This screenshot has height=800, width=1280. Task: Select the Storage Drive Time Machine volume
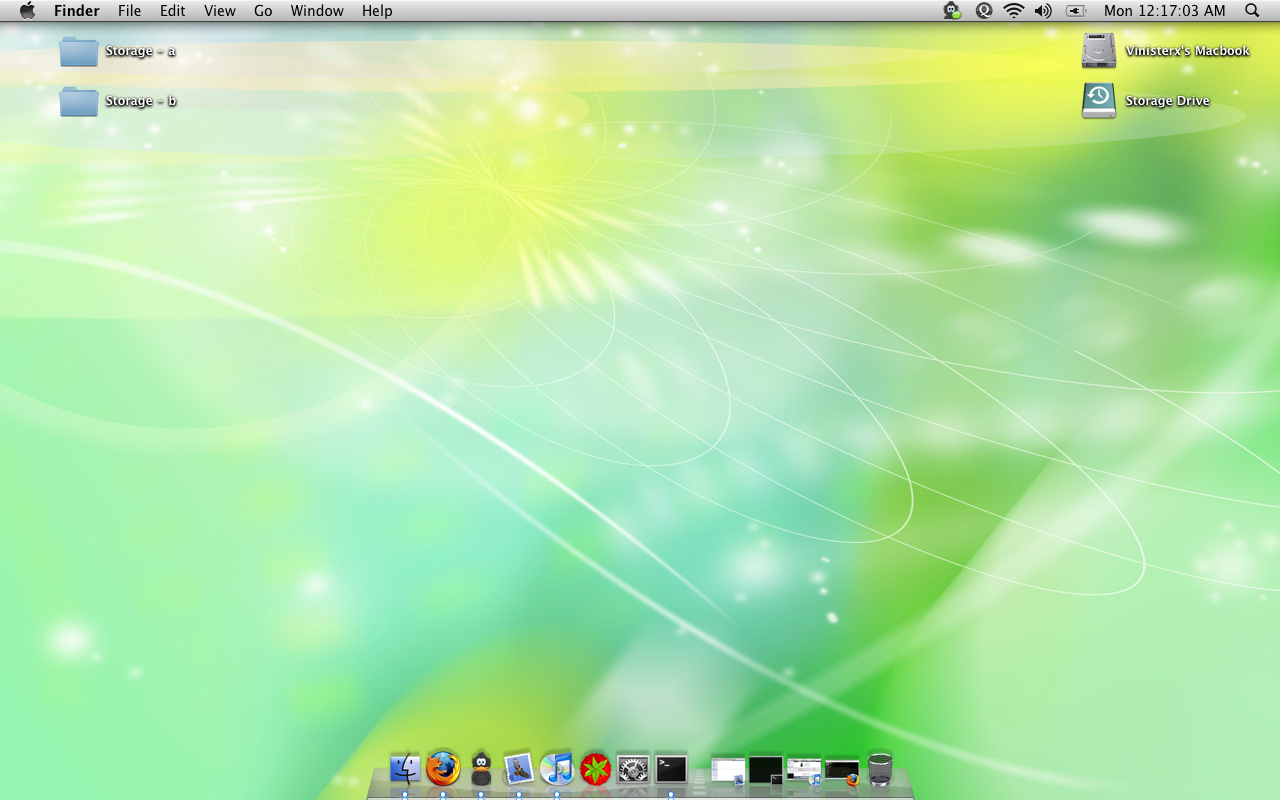pos(1098,101)
